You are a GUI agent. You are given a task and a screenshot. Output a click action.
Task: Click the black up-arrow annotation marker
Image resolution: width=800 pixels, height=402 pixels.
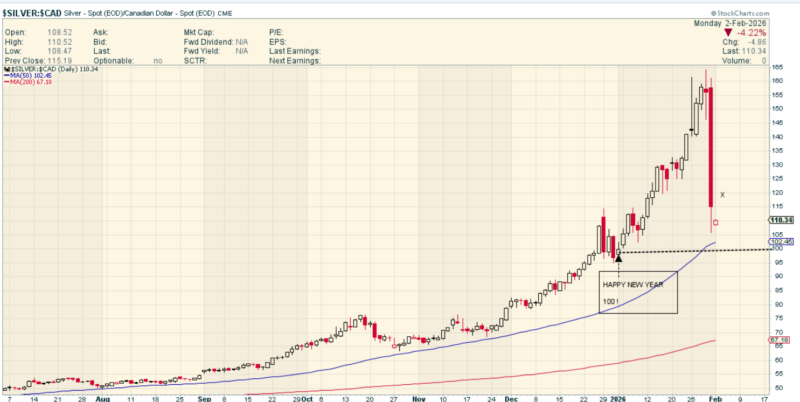coord(619,257)
